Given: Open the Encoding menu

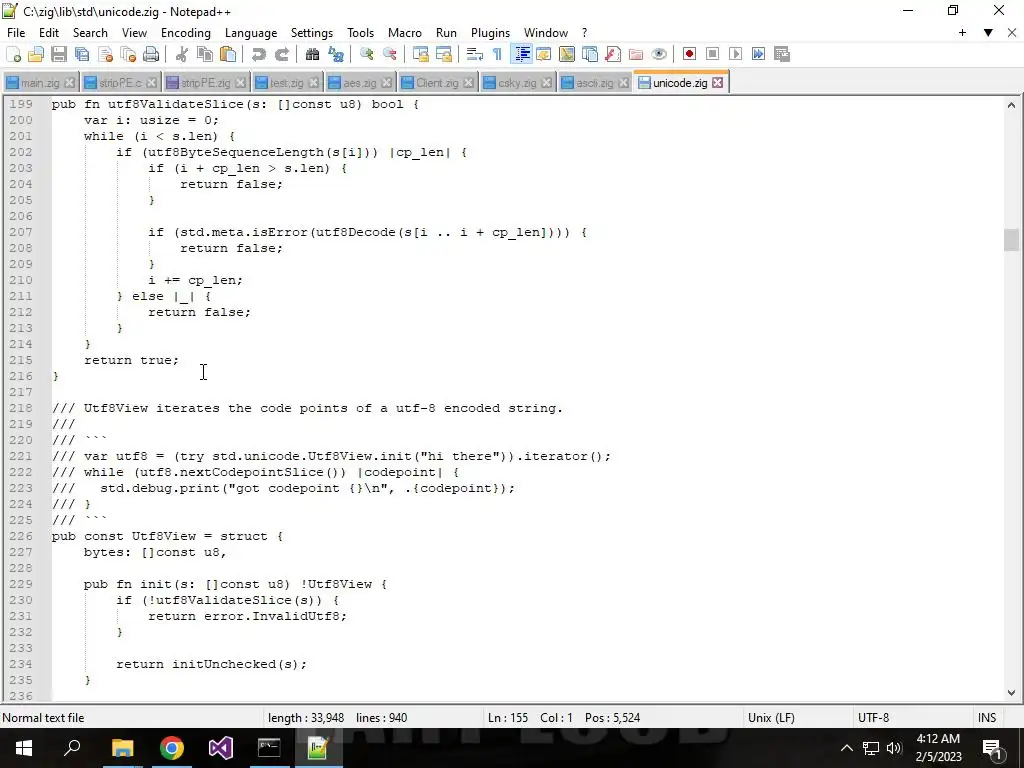Looking at the screenshot, I should (x=185, y=33).
